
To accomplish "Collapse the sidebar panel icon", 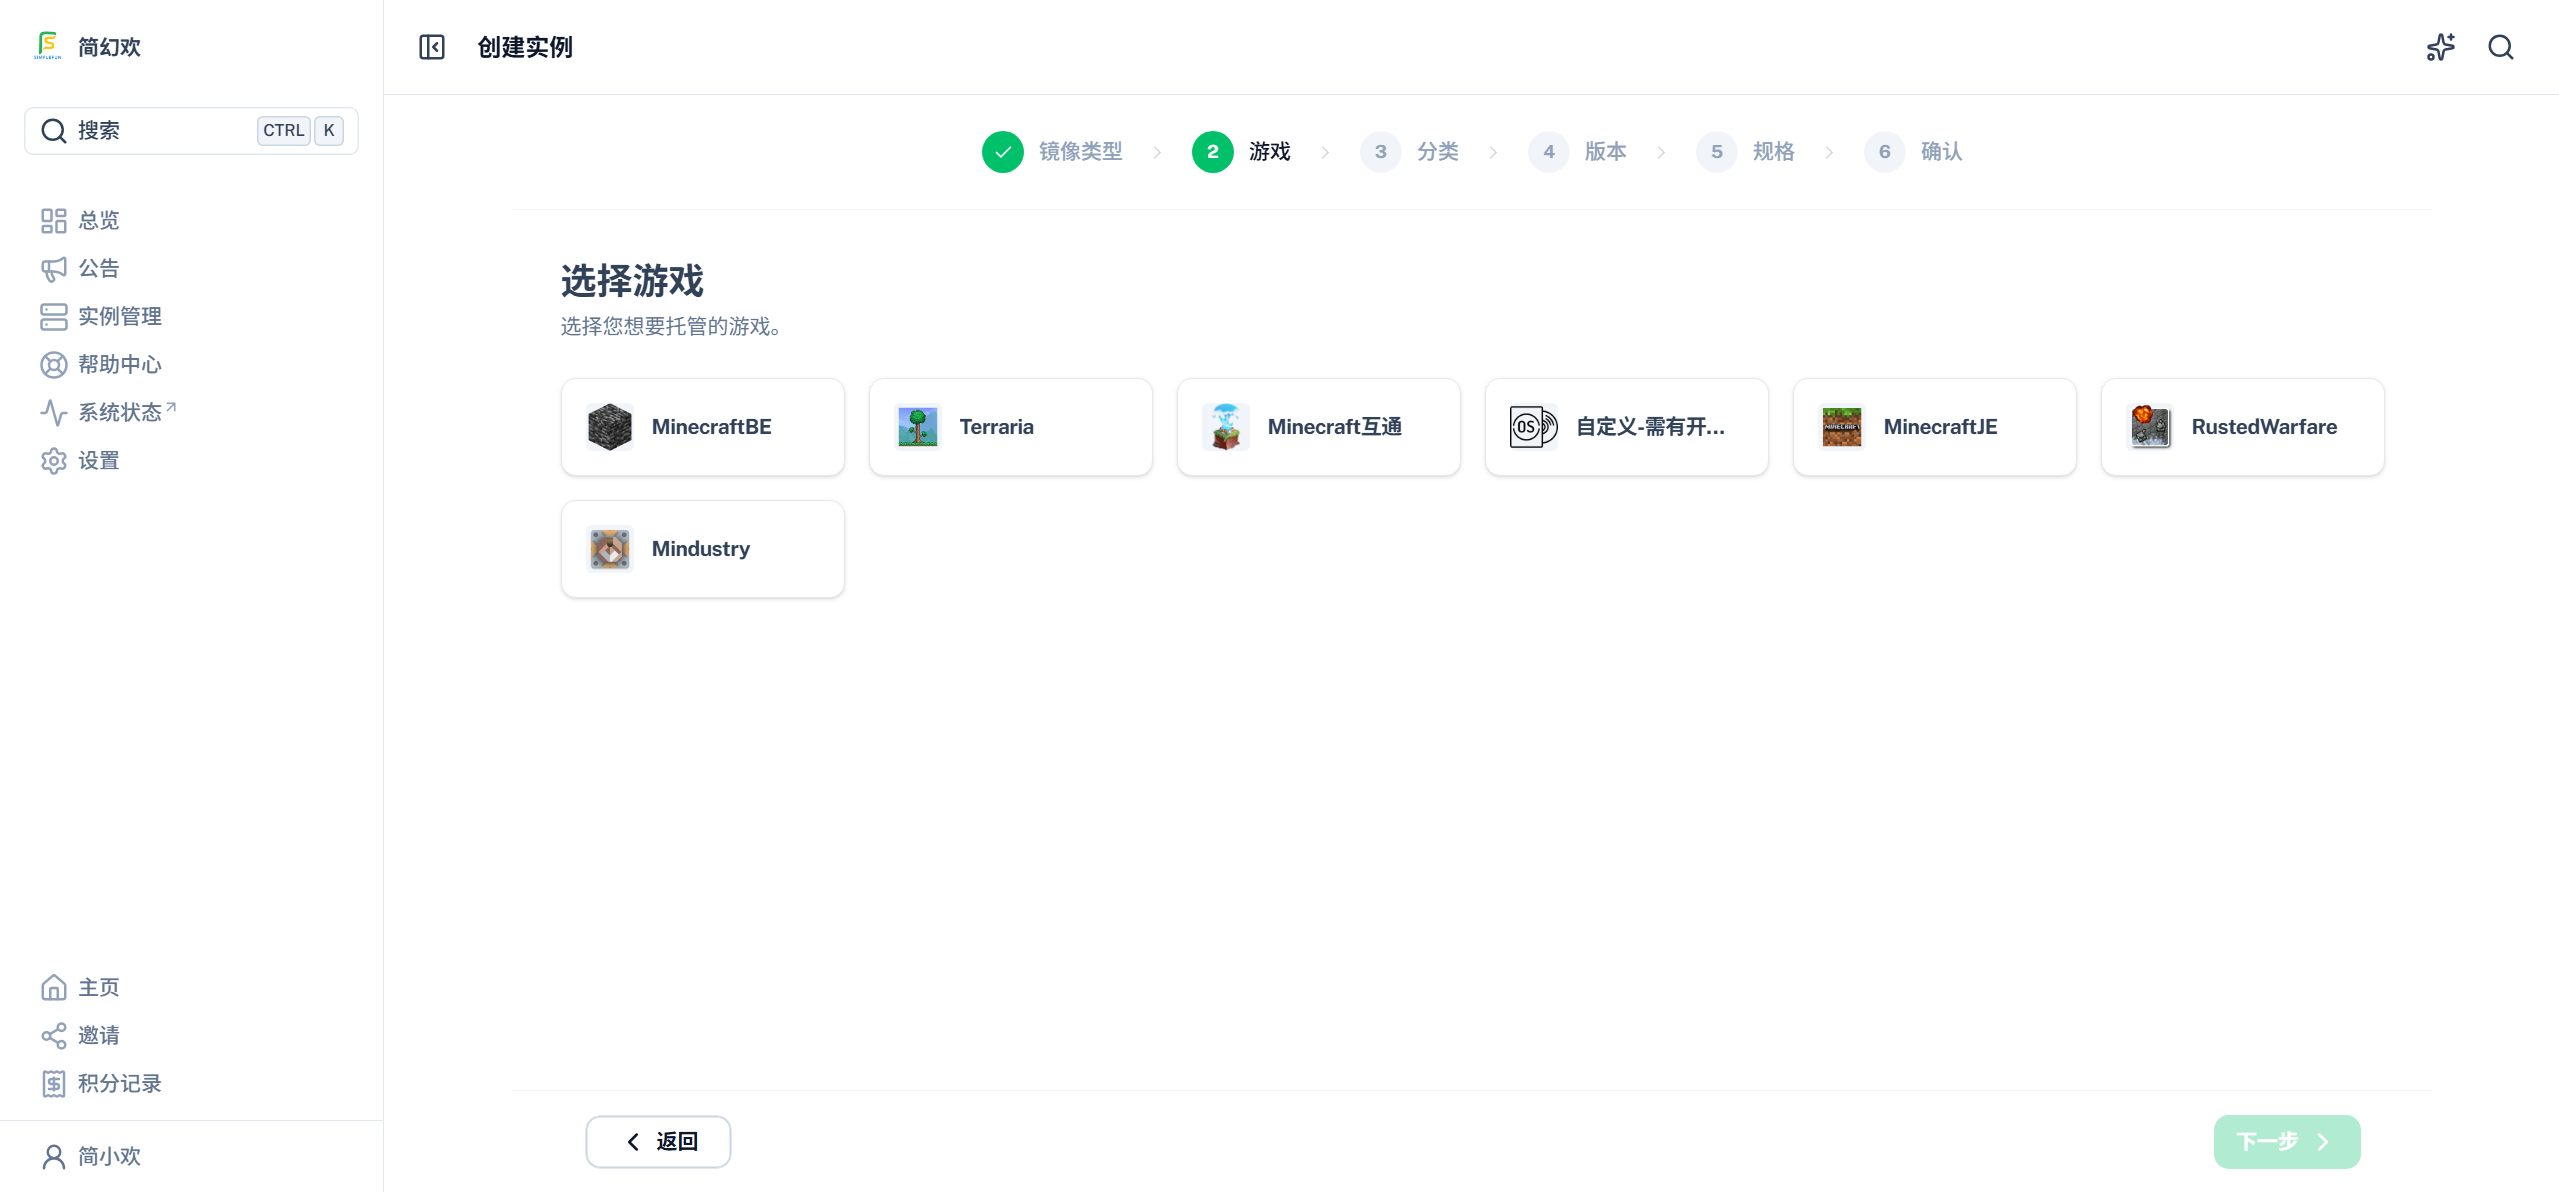I will tap(432, 47).
